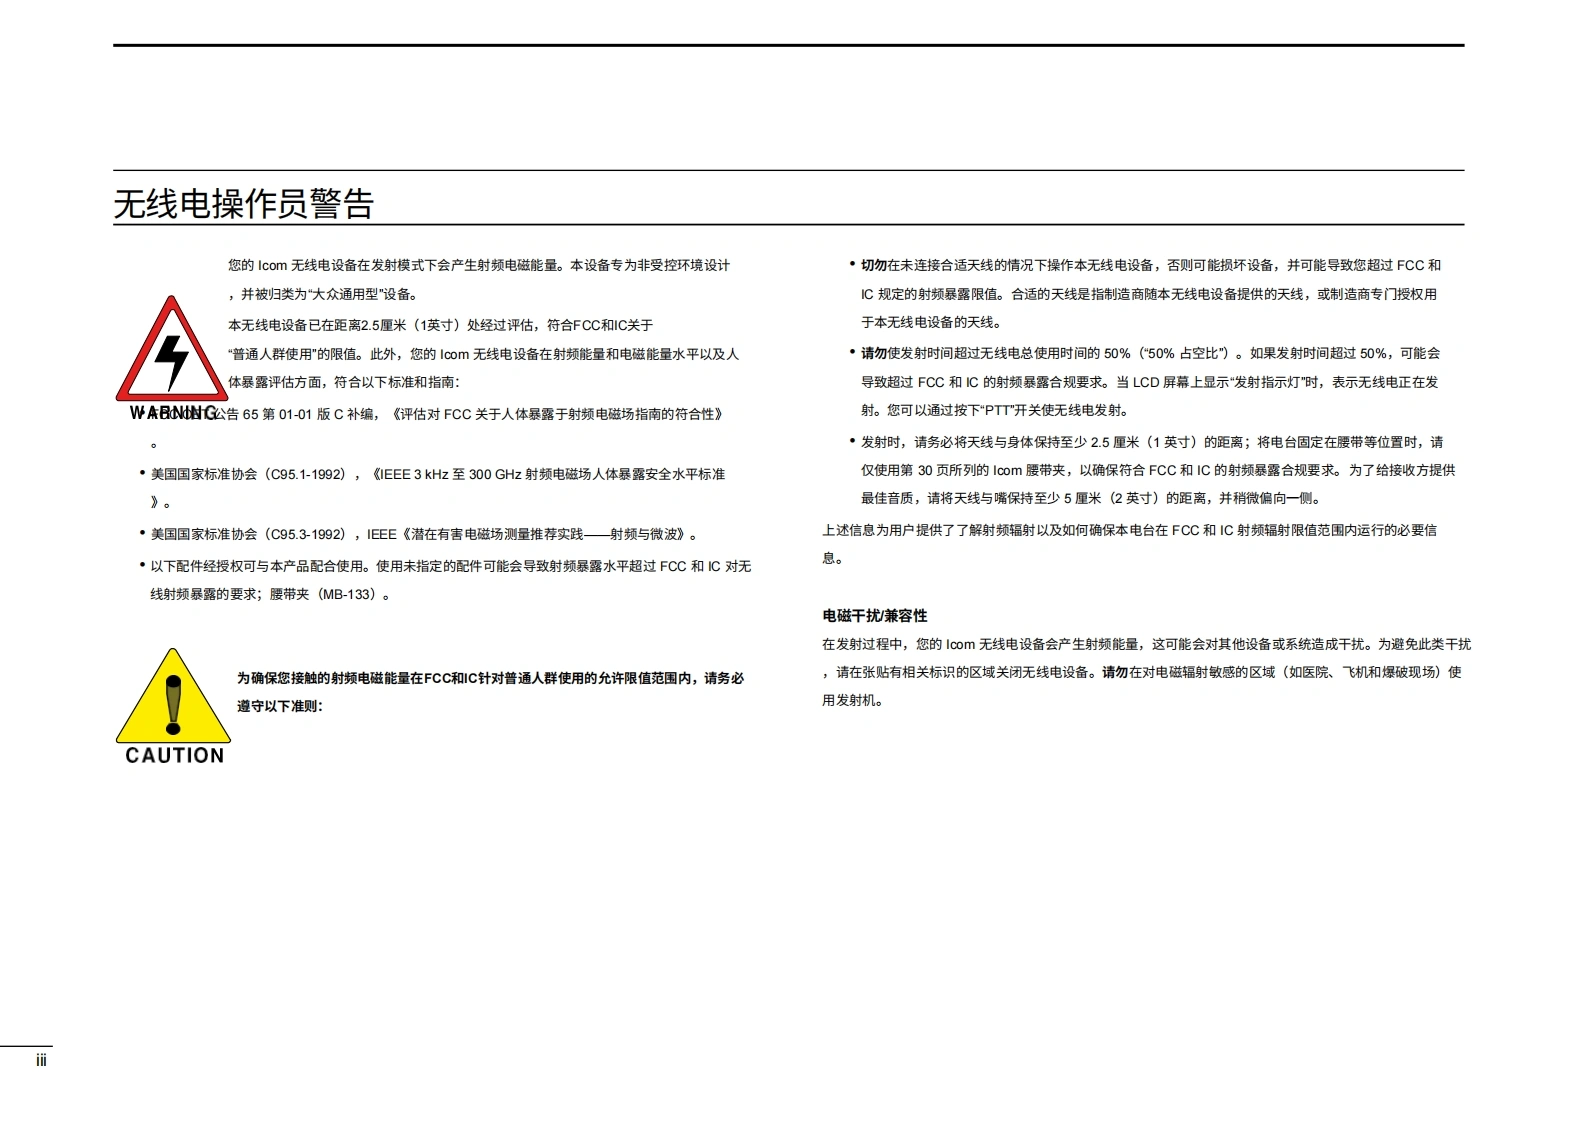1586x1122 pixels.
Task: Click the paragraph beginning 上述信息为用户提供了
Action: point(1128,531)
